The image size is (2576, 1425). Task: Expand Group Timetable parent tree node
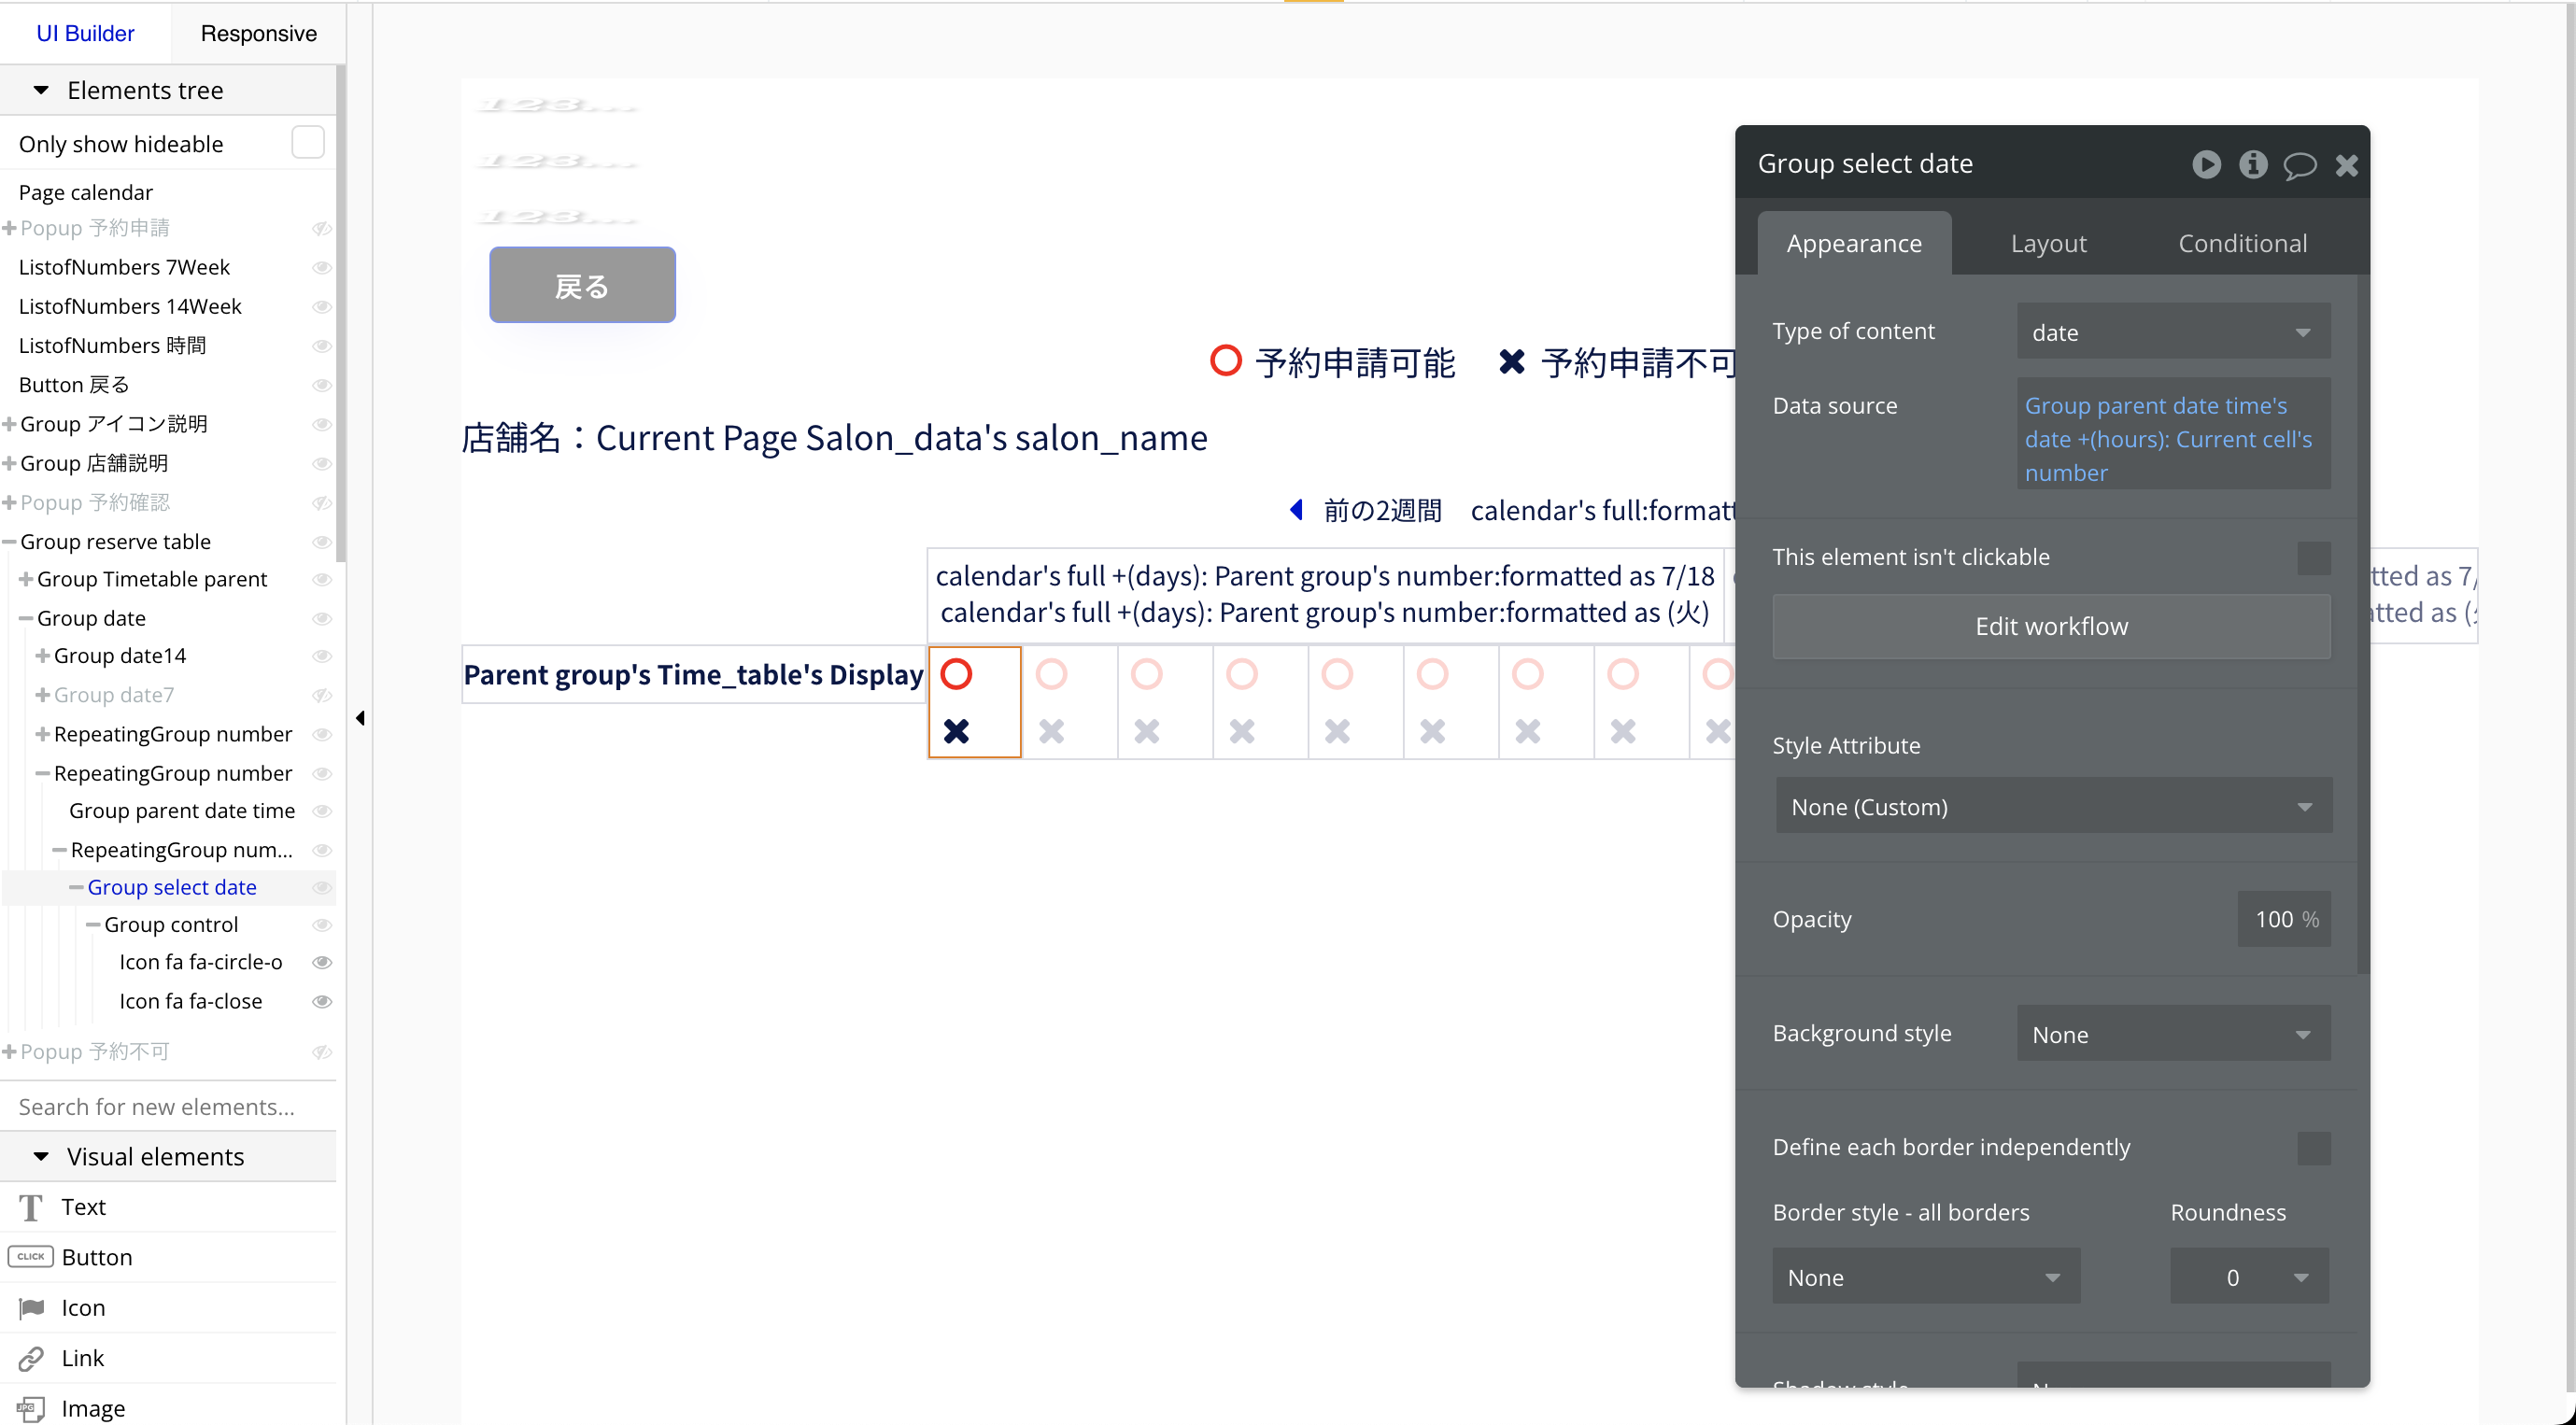coord(25,579)
